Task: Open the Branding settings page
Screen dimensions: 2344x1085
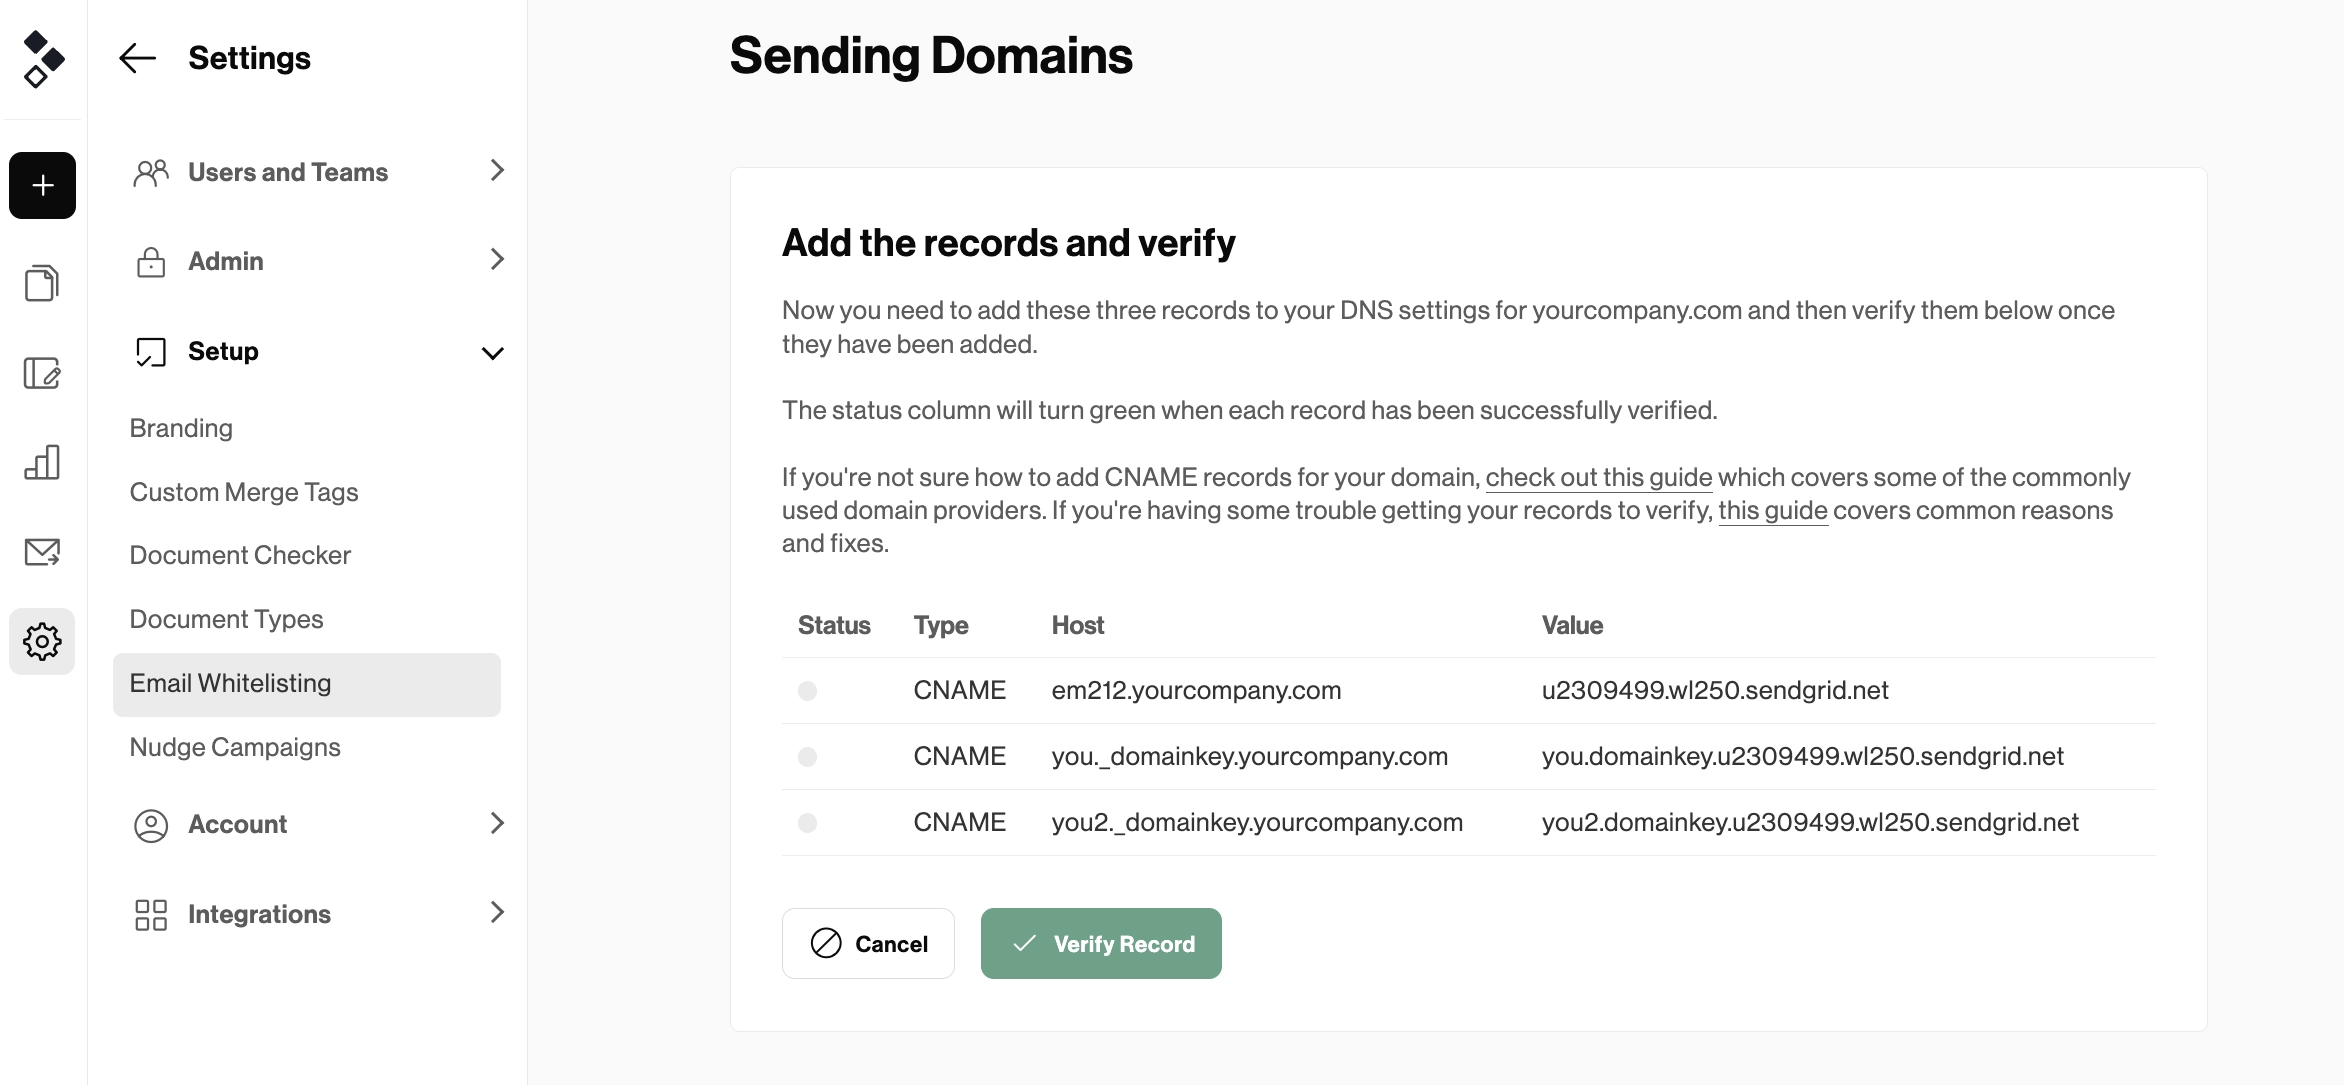Action: (x=181, y=427)
